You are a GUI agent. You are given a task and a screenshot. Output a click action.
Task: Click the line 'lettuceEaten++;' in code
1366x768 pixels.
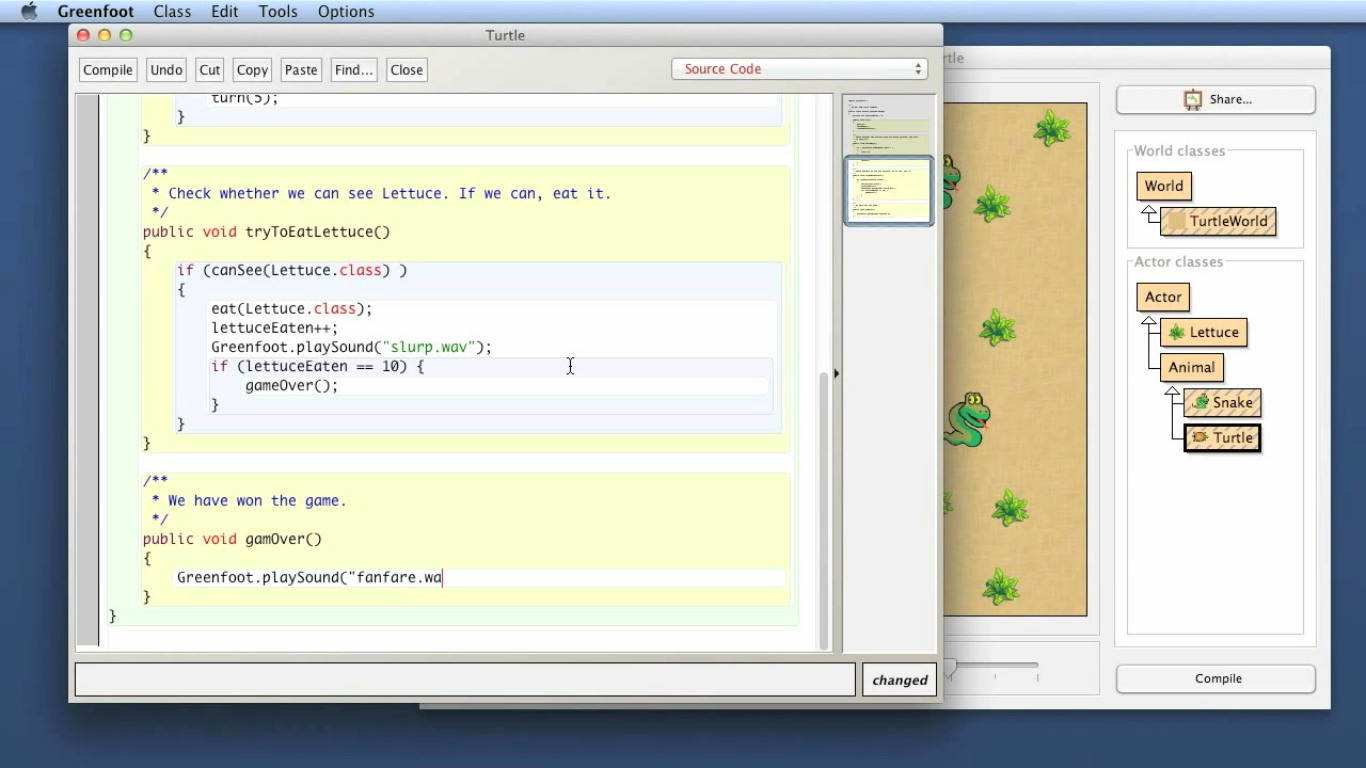click(275, 328)
